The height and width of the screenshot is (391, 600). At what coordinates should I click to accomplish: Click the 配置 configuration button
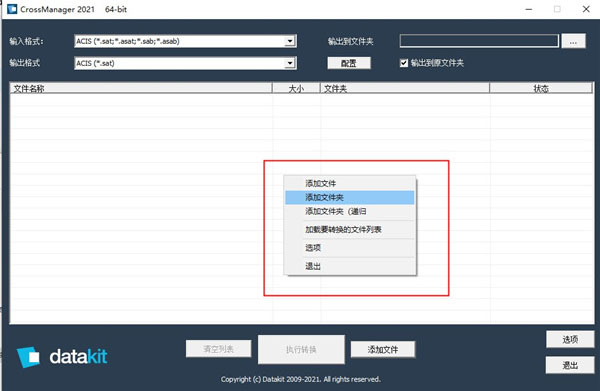[x=349, y=63]
